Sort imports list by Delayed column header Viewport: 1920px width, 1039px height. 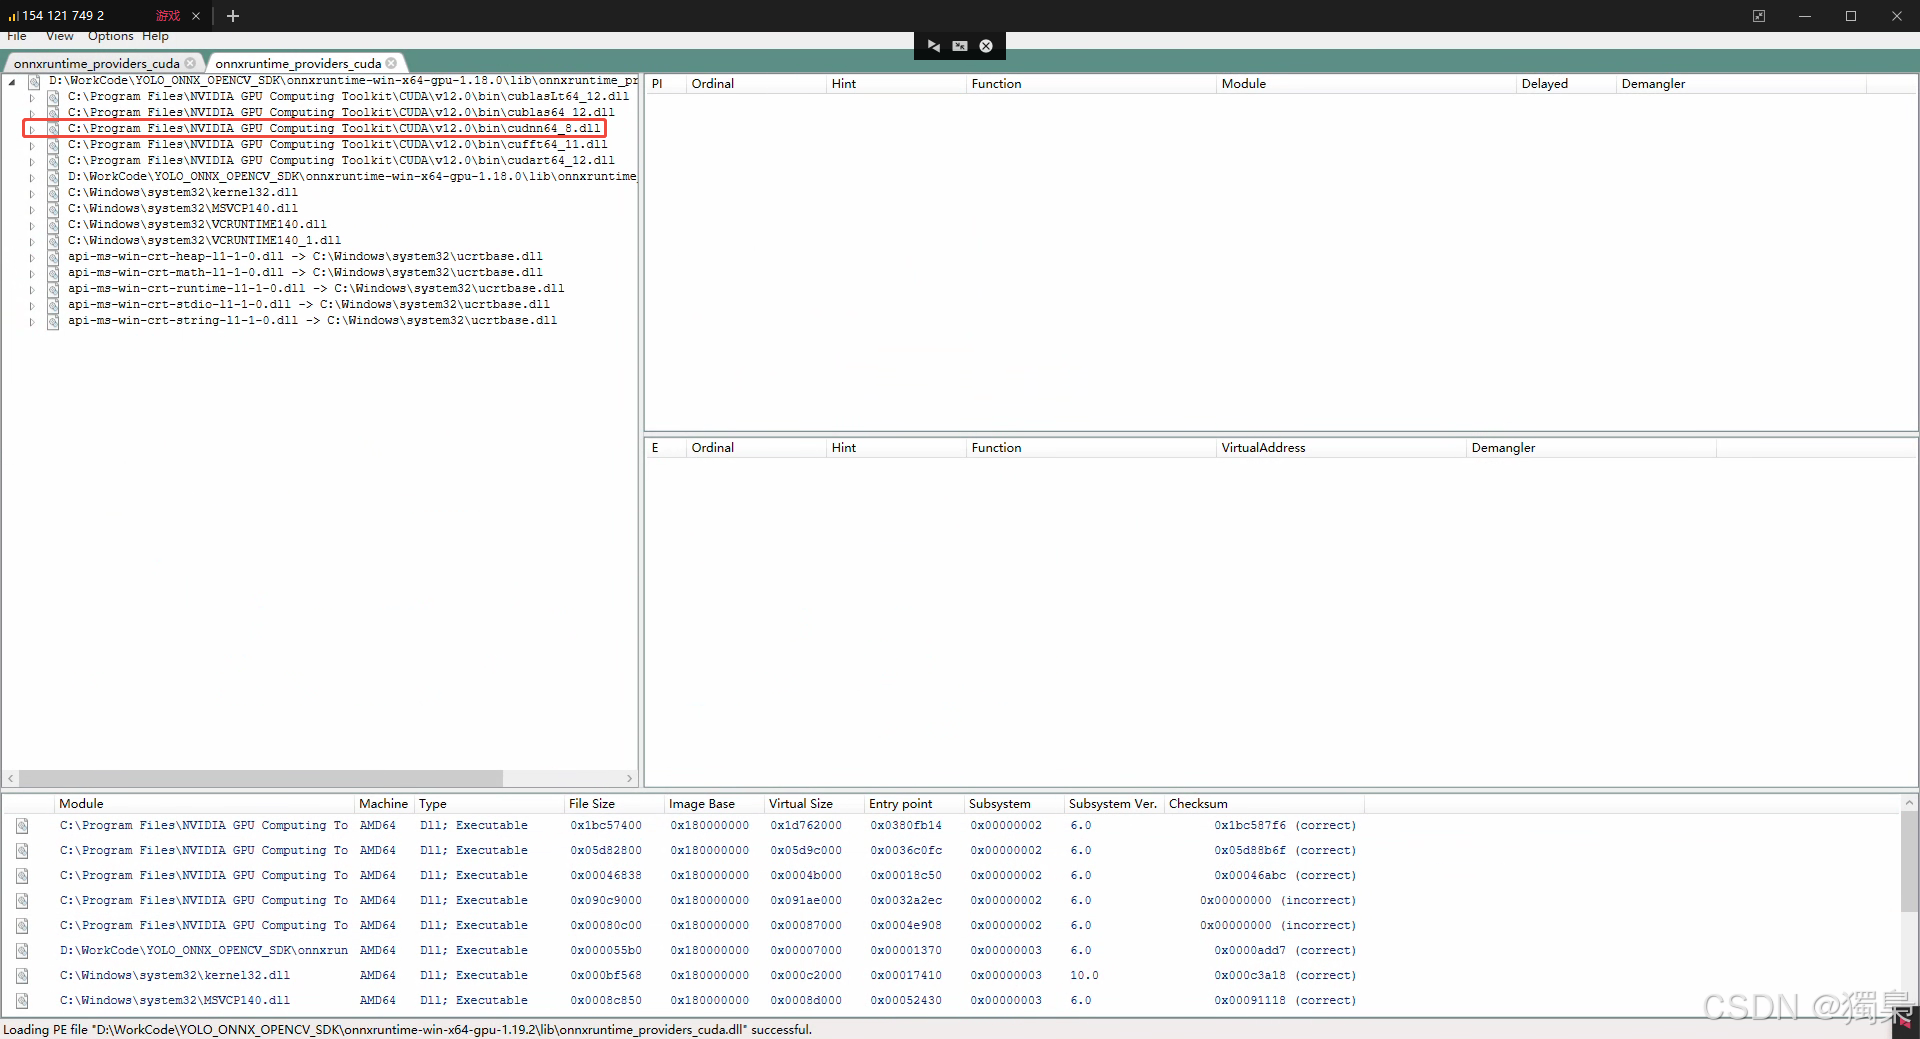click(1565, 84)
